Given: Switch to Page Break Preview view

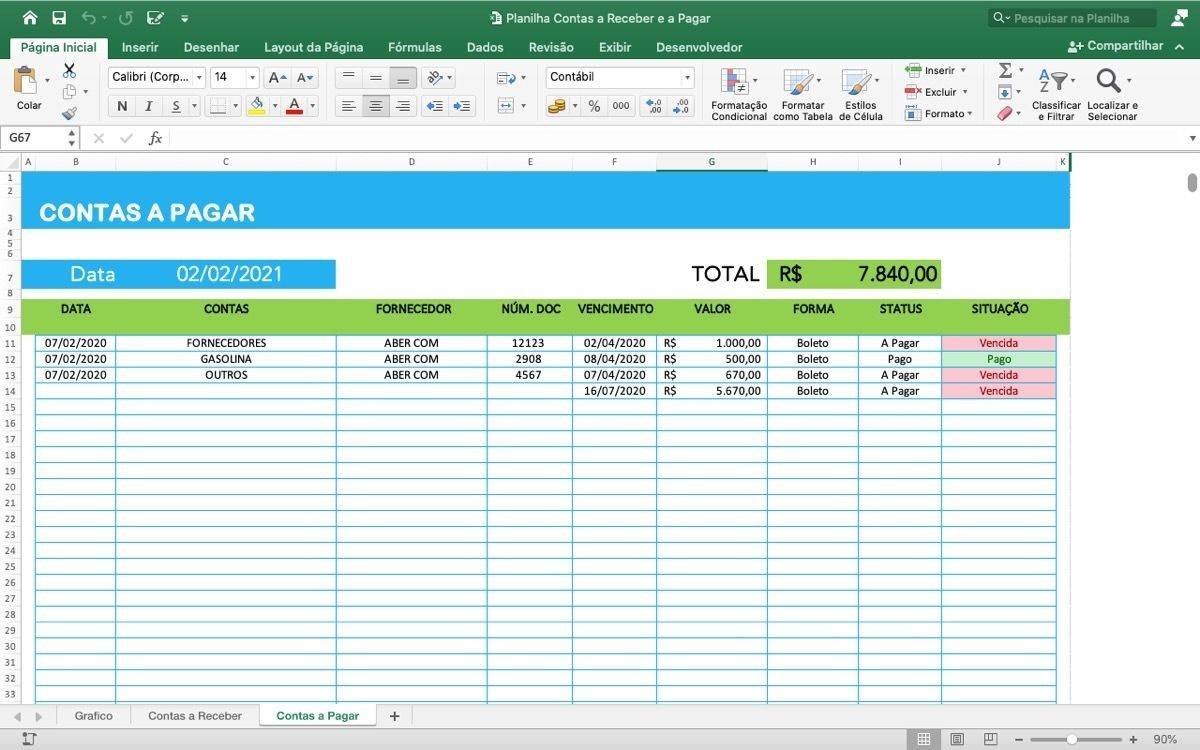Looking at the screenshot, I should (990, 739).
